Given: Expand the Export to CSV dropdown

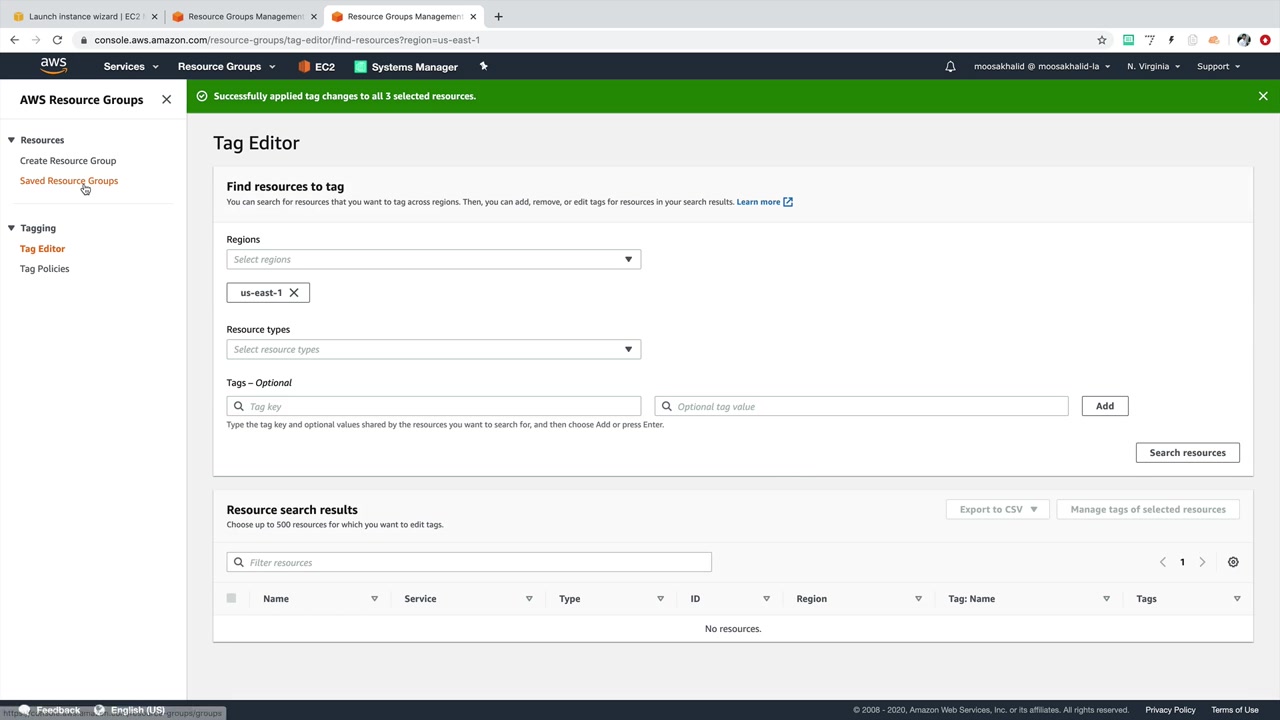Looking at the screenshot, I should point(998,510).
